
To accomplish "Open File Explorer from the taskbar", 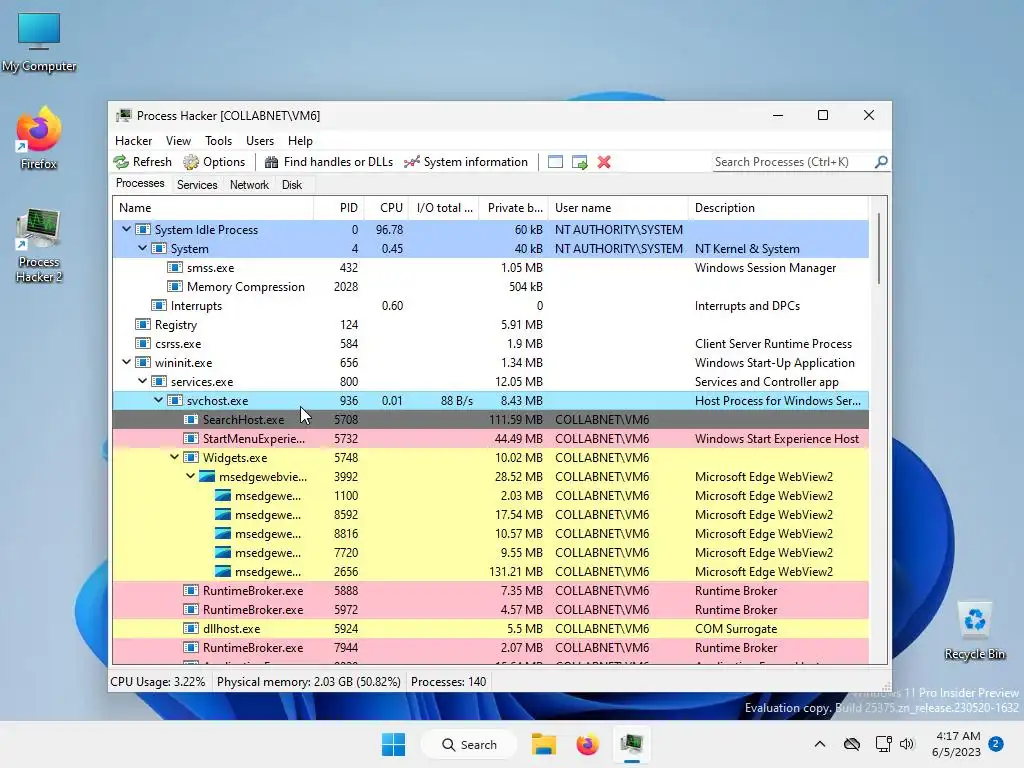I will point(543,744).
